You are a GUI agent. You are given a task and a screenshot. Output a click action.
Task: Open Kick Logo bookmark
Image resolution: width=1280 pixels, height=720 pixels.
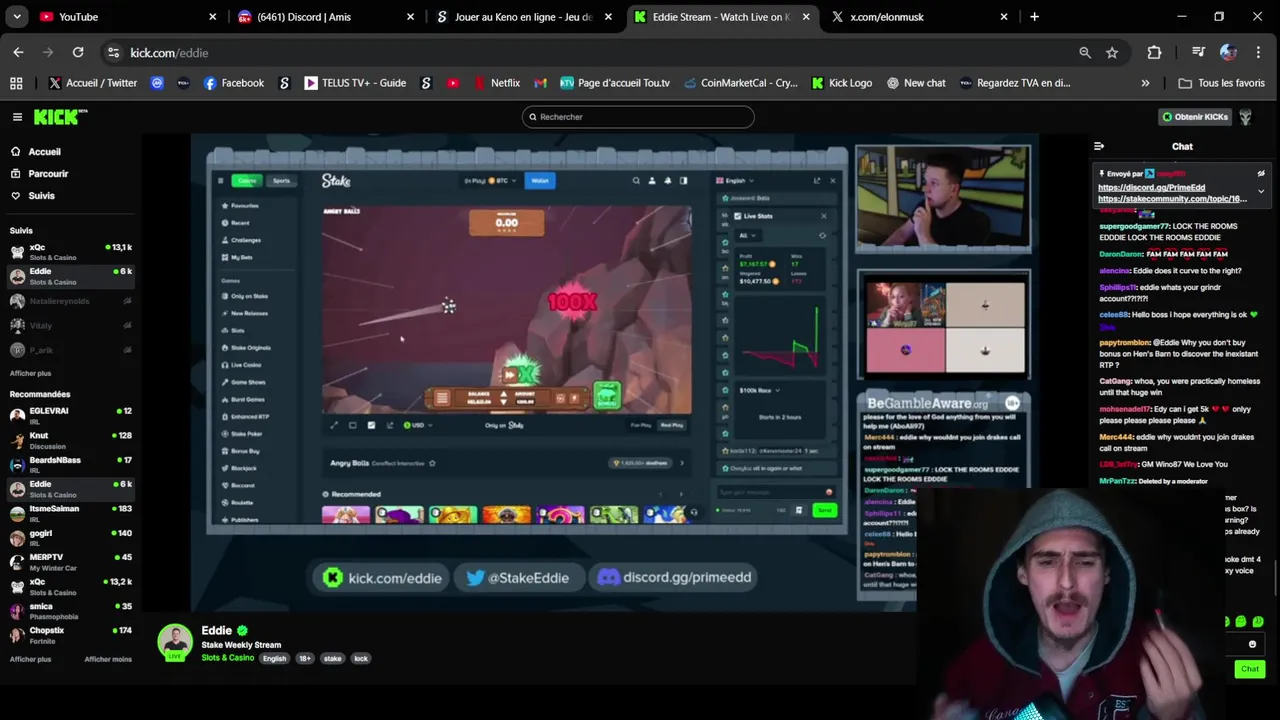point(841,83)
